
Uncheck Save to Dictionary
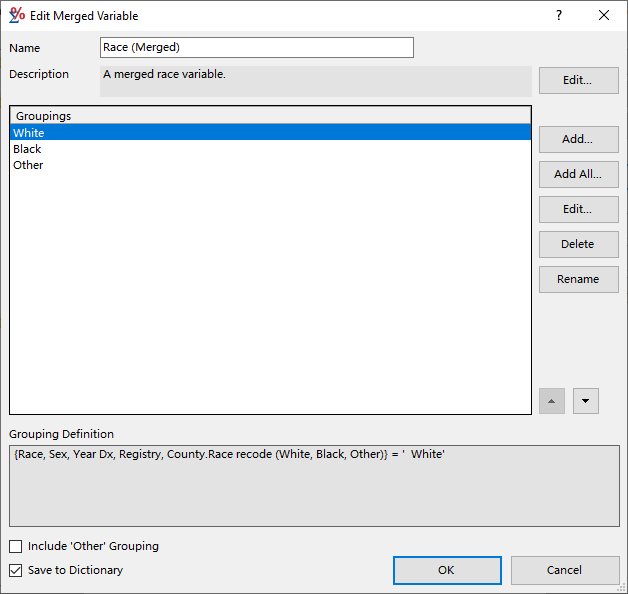pos(16,570)
